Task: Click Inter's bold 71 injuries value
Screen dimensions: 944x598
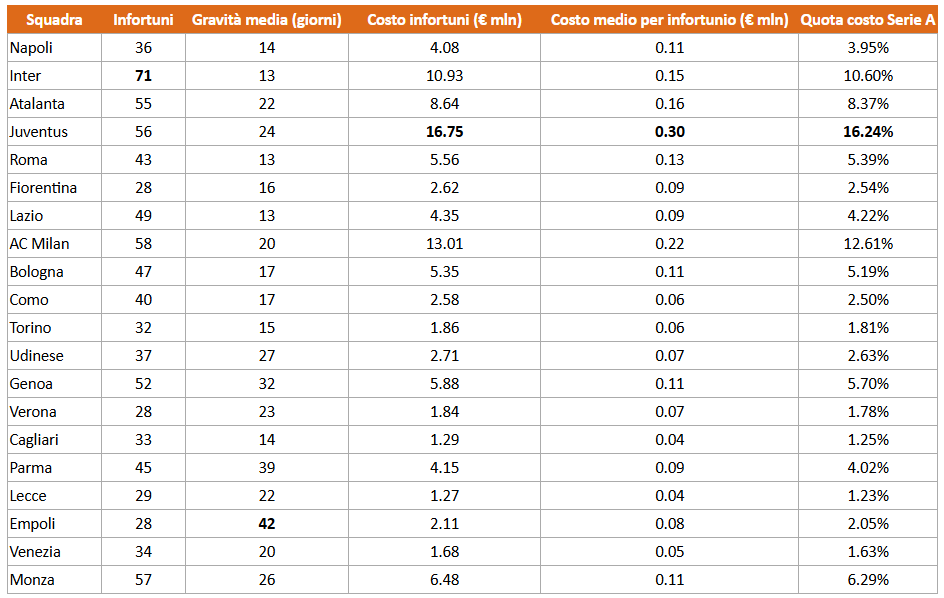Action: click(x=144, y=76)
